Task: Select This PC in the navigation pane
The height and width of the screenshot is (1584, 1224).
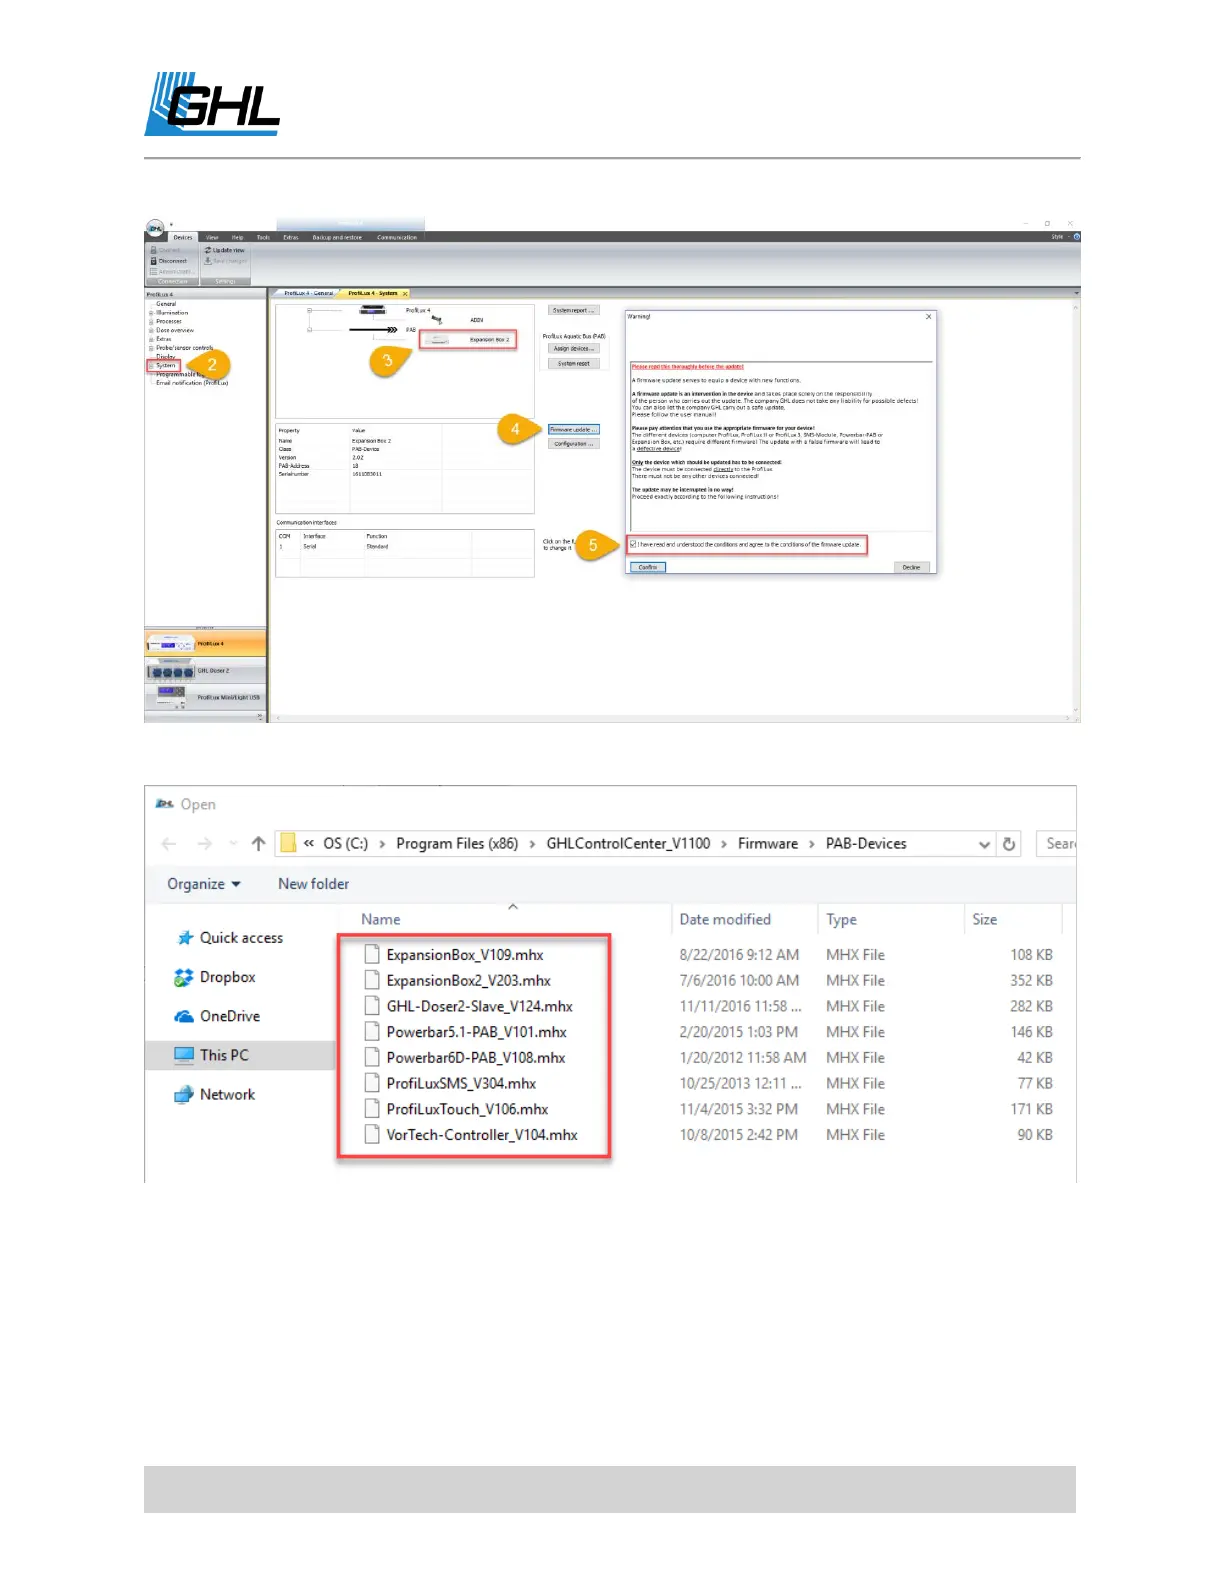Action: click(x=240, y=1055)
